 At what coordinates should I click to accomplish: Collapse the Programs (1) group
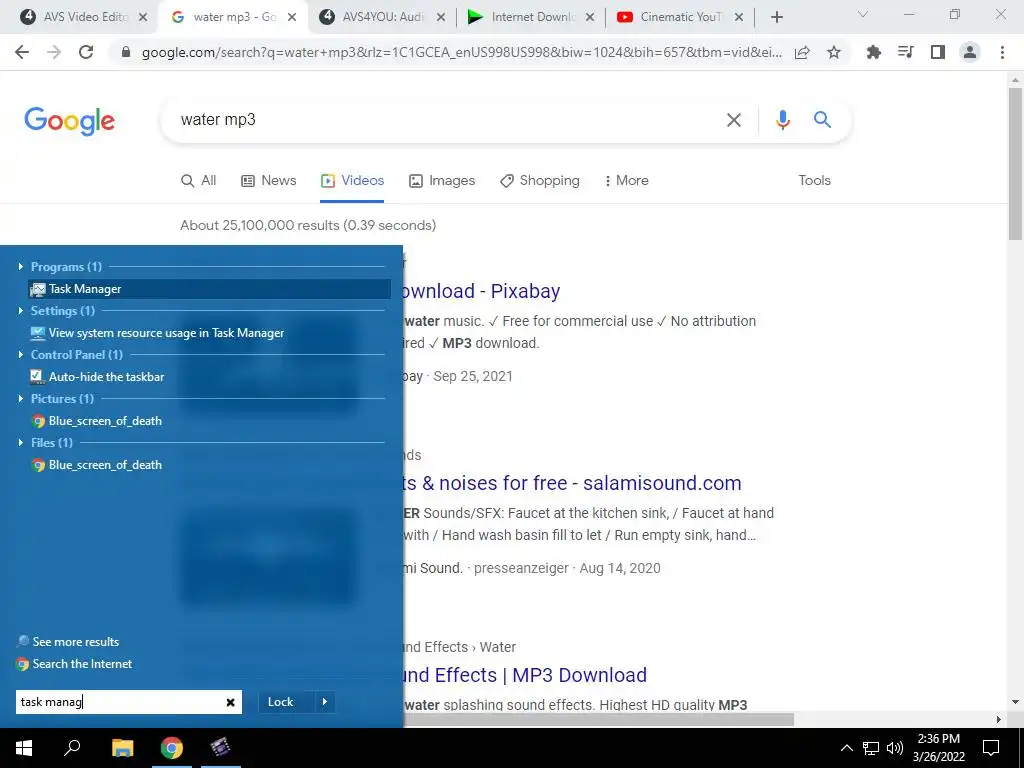21,266
